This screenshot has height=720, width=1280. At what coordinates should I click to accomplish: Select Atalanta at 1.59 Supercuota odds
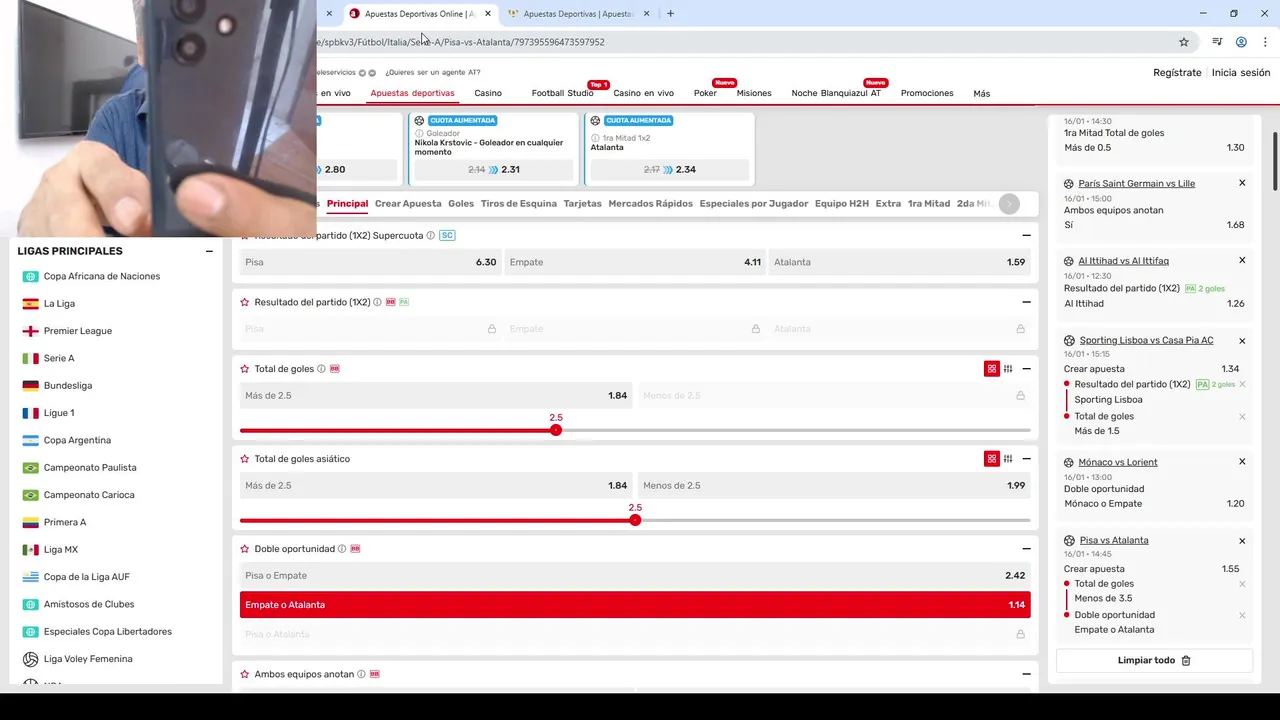coord(900,262)
